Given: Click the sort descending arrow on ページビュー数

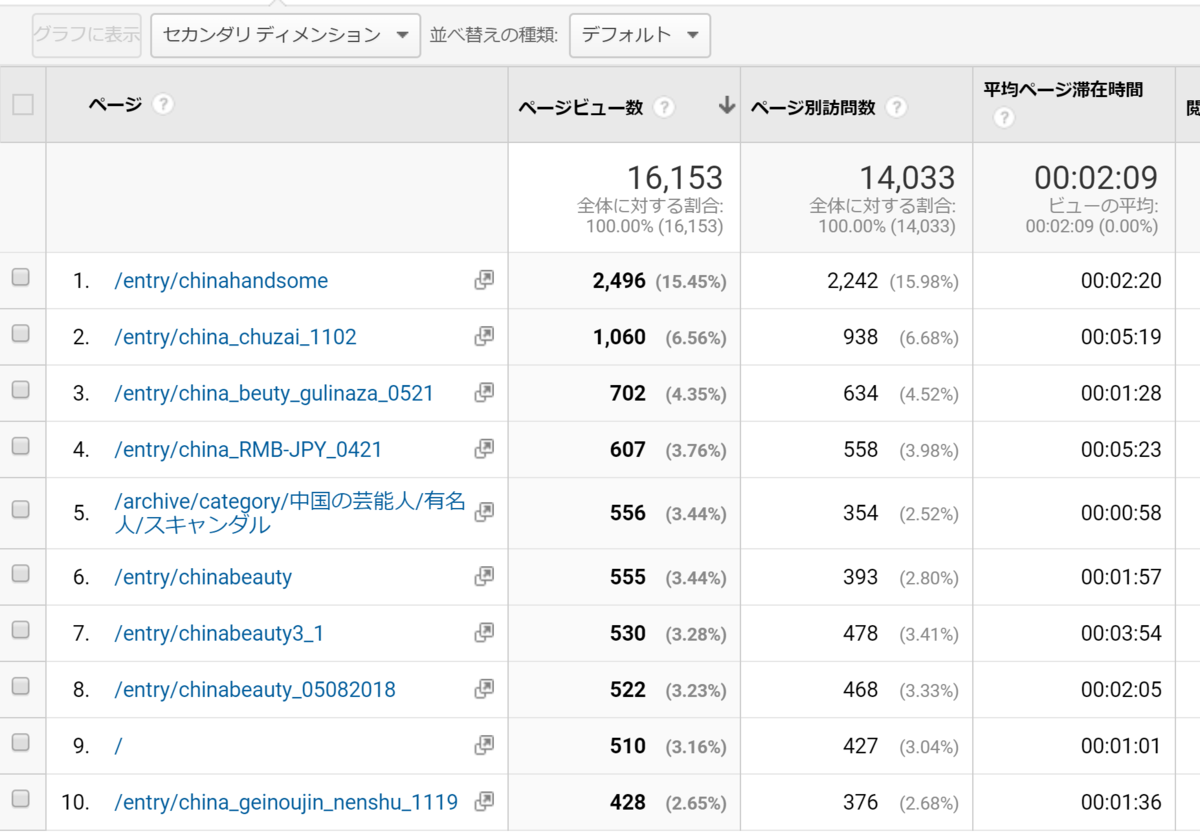Looking at the screenshot, I should [x=727, y=106].
